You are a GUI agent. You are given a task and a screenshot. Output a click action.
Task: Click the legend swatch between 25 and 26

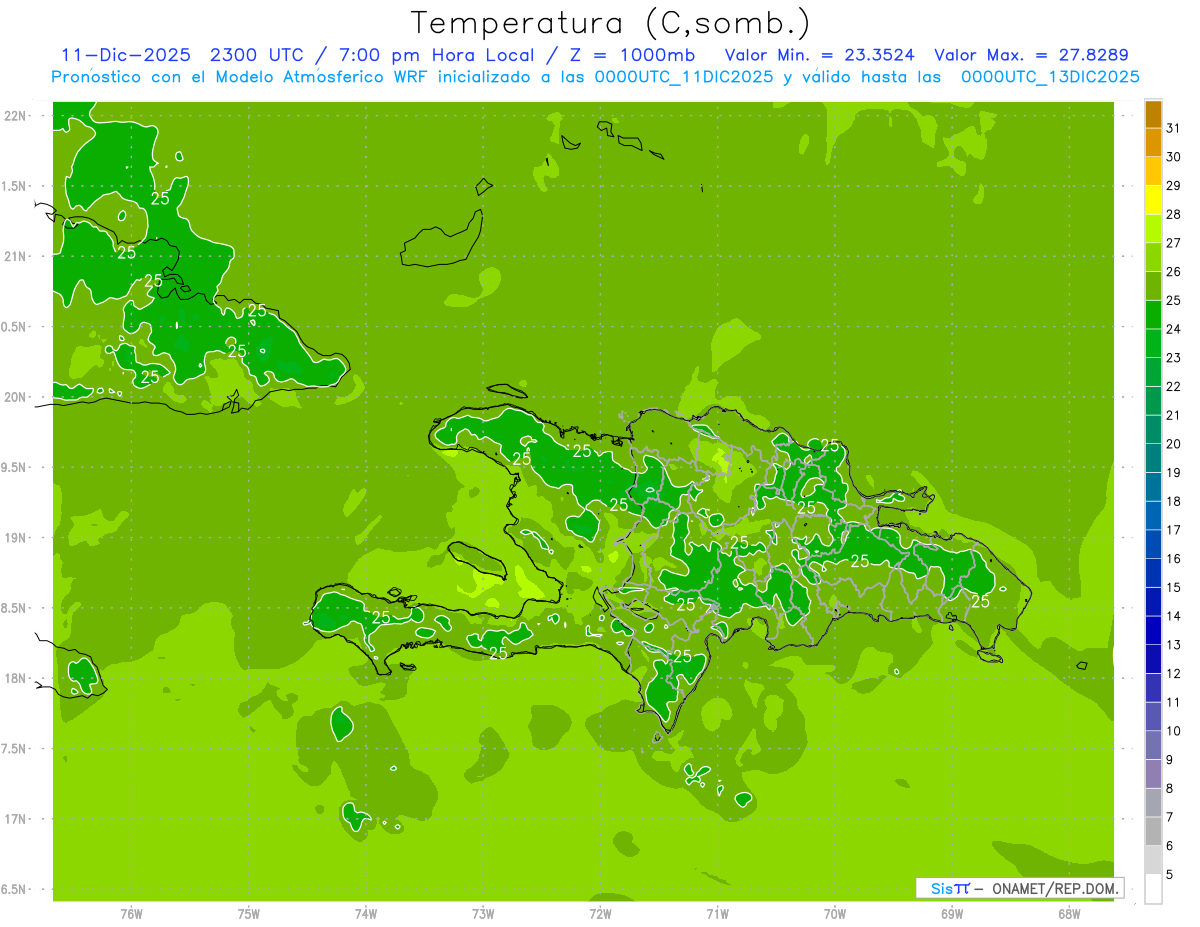tap(1153, 286)
